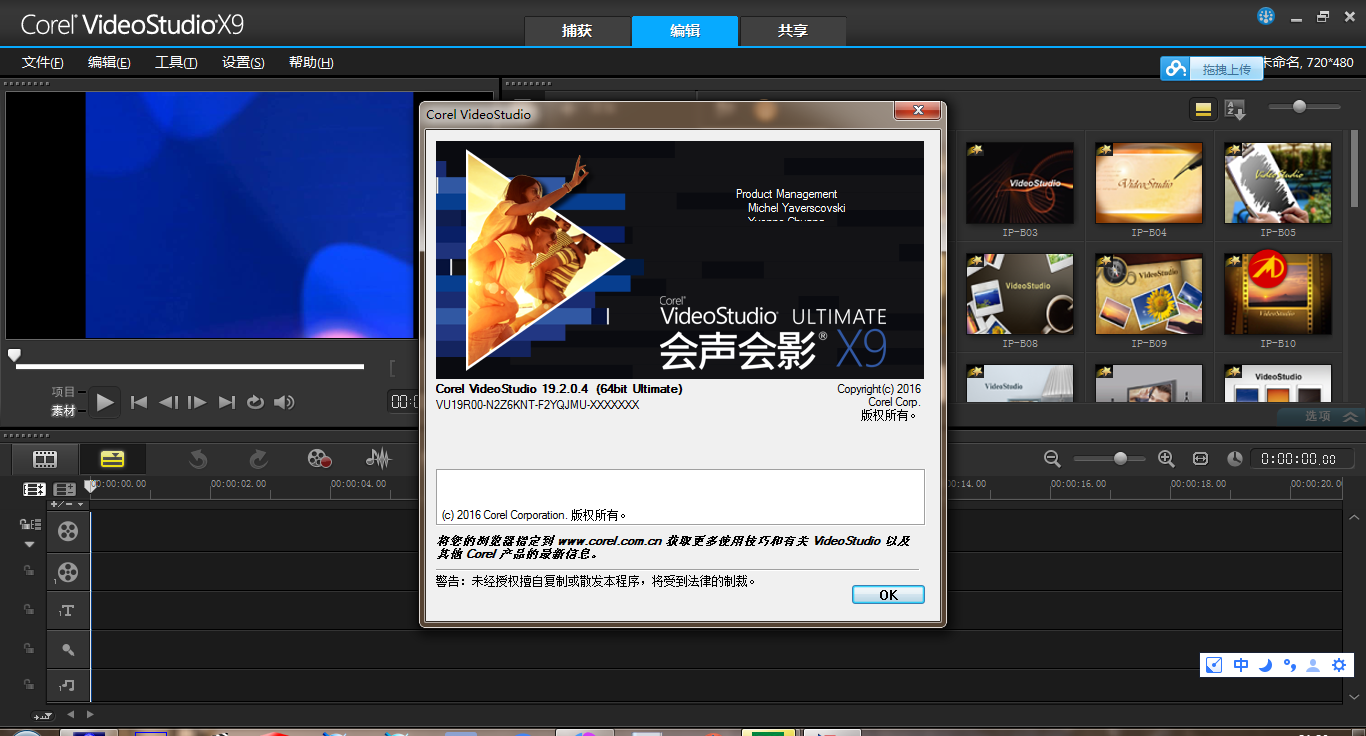Switch to the 编辑 step tab
The width and height of the screenshot is (1366, 736).
point(685,31)
